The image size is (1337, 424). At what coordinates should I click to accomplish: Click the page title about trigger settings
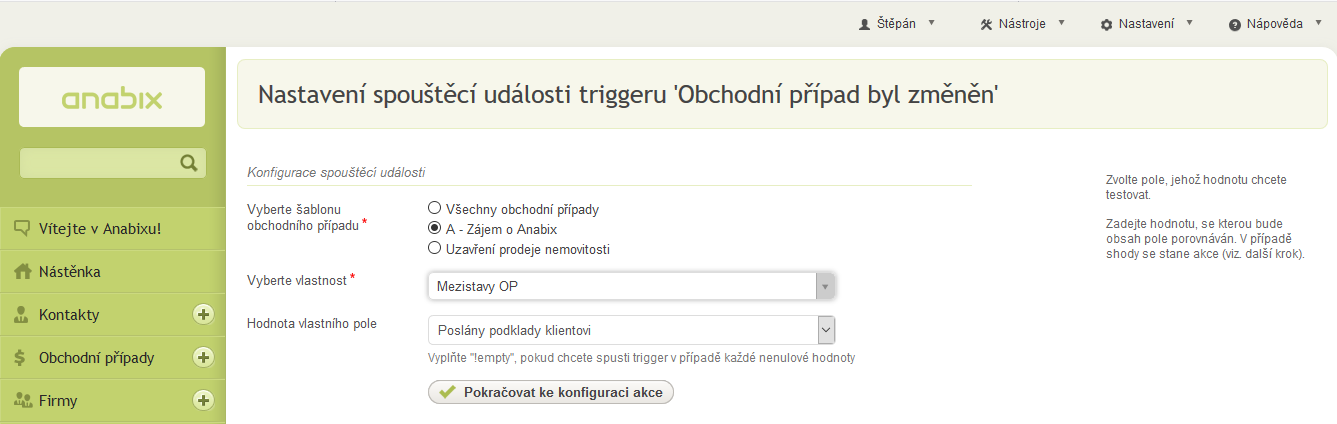(629, 95)
